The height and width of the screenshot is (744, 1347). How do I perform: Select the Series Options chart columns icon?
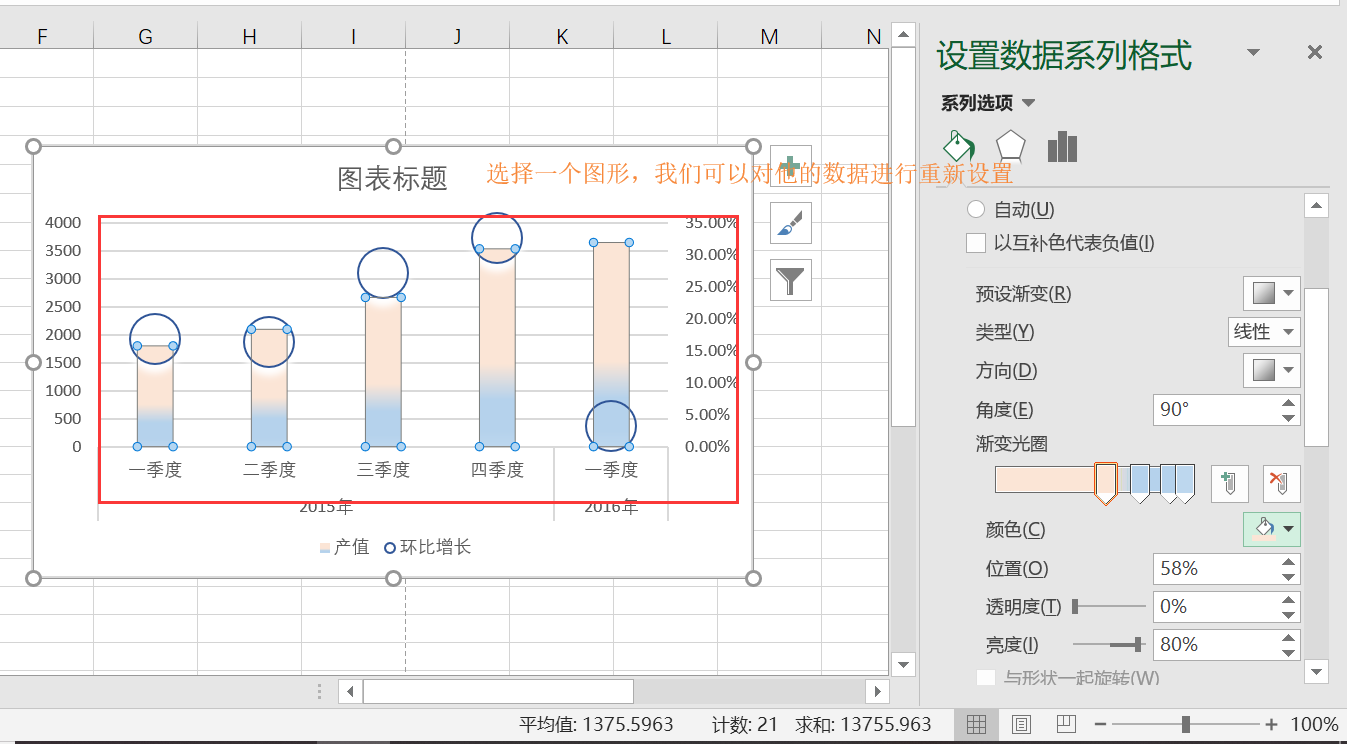click(1062, 146)
